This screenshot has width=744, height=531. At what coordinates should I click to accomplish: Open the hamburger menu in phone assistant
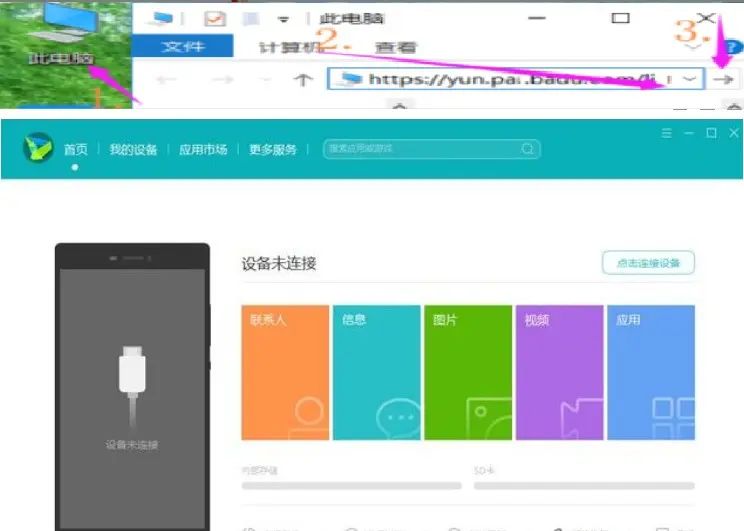coord(667,133)
